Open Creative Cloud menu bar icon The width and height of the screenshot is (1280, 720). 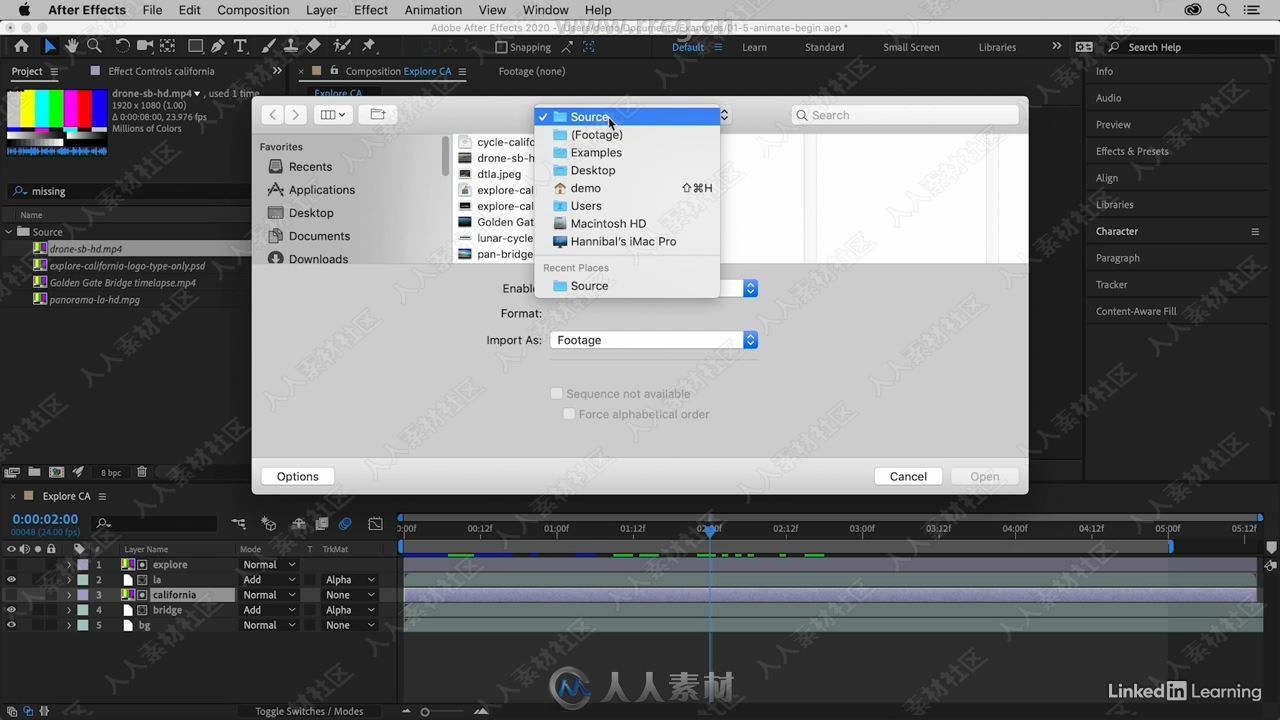coord(1193,10)
